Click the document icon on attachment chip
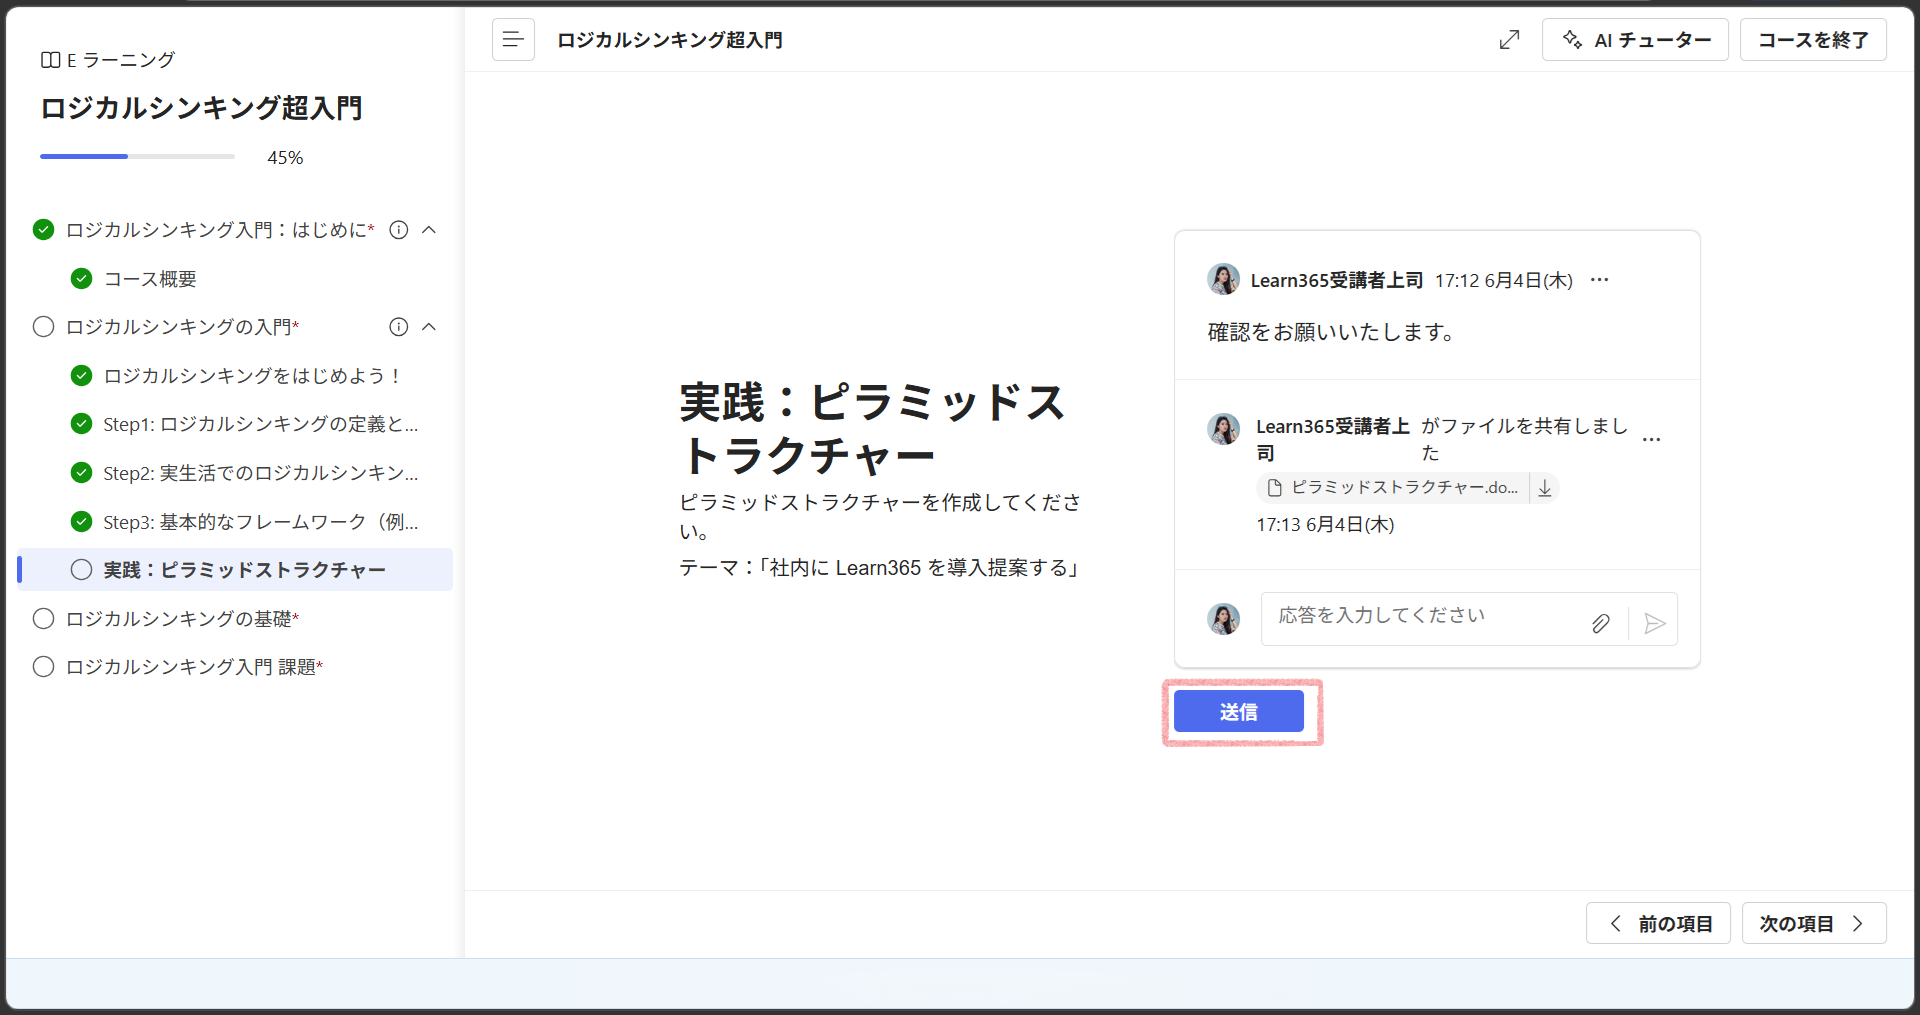This screenshot has height=1015, width=1920. coord(1275,488)
